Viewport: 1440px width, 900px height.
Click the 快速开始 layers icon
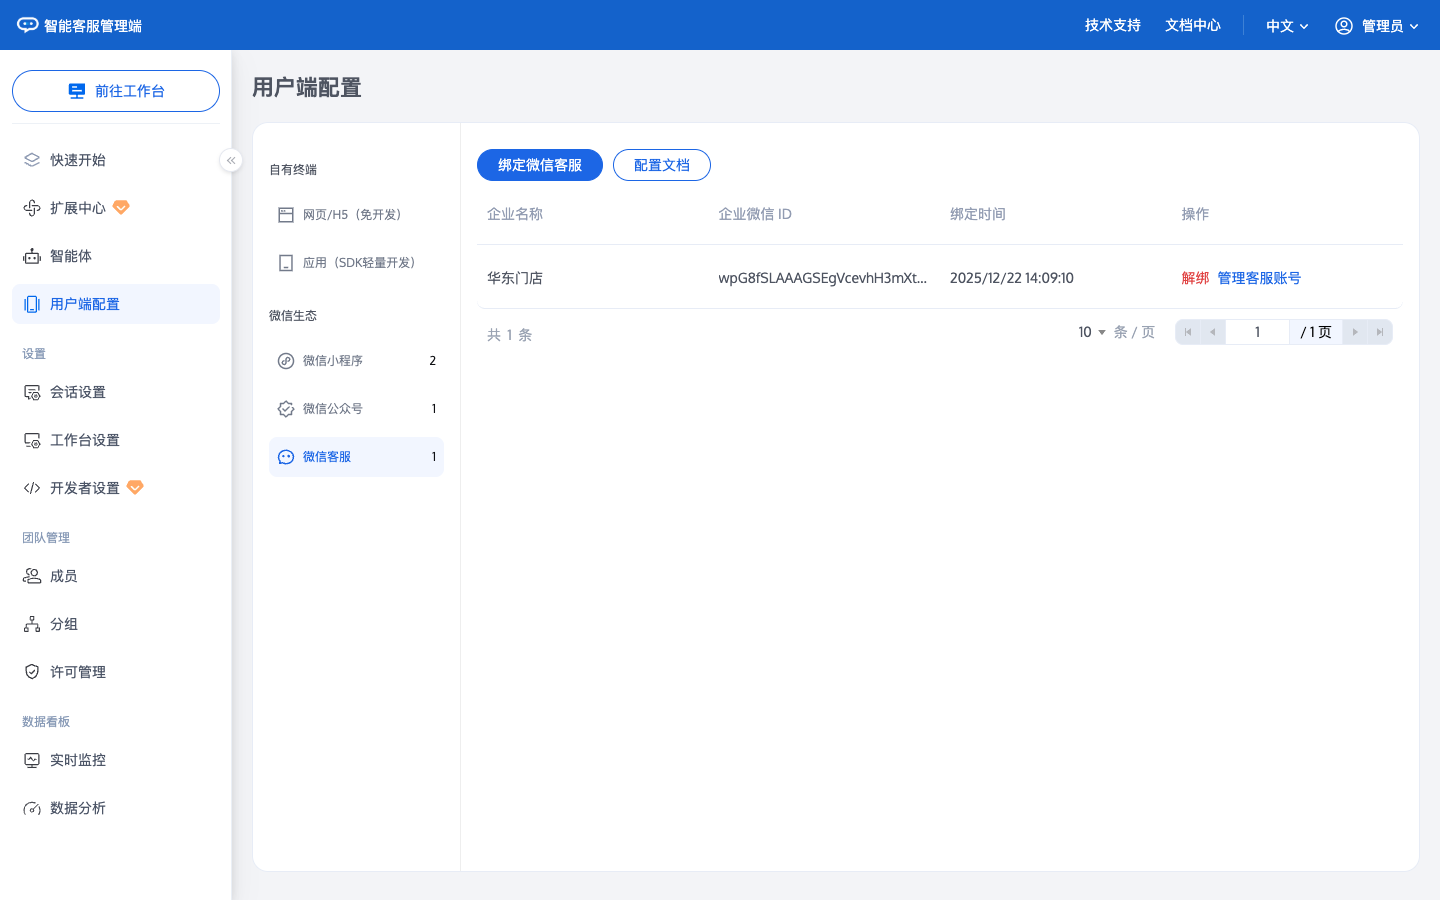click(x=32, y=160)
